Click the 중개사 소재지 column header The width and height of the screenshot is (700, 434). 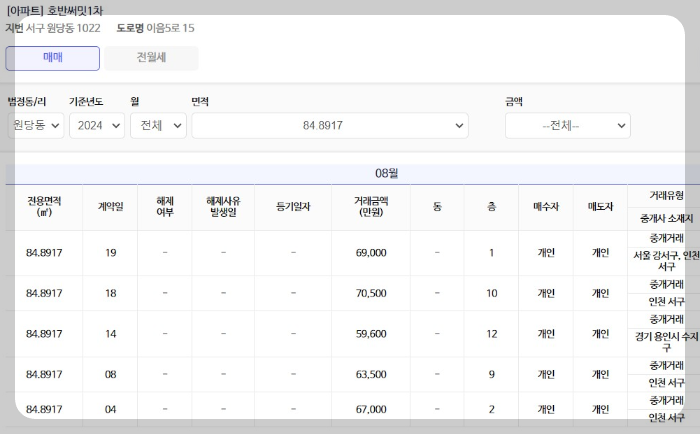point(666,219)
